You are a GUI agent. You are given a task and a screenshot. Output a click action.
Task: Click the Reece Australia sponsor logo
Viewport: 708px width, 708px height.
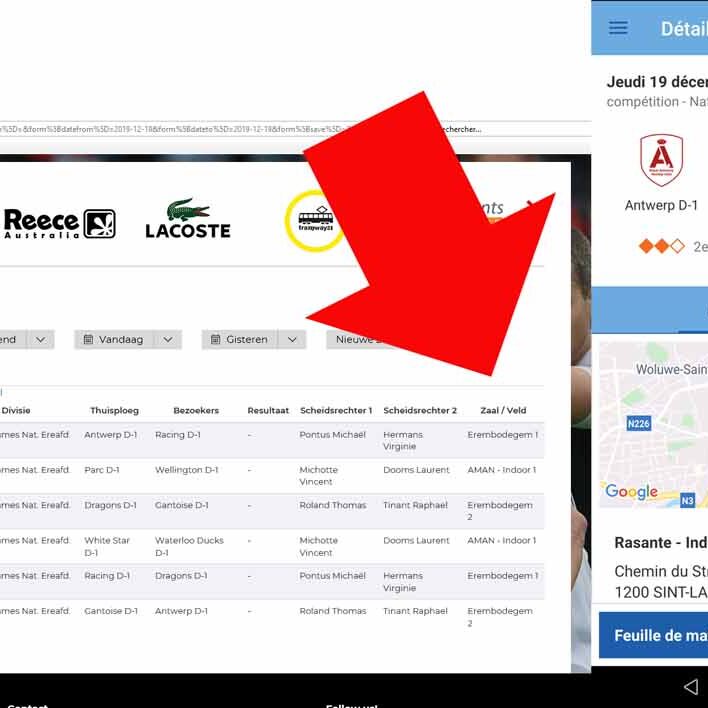(x=59, y=223)
